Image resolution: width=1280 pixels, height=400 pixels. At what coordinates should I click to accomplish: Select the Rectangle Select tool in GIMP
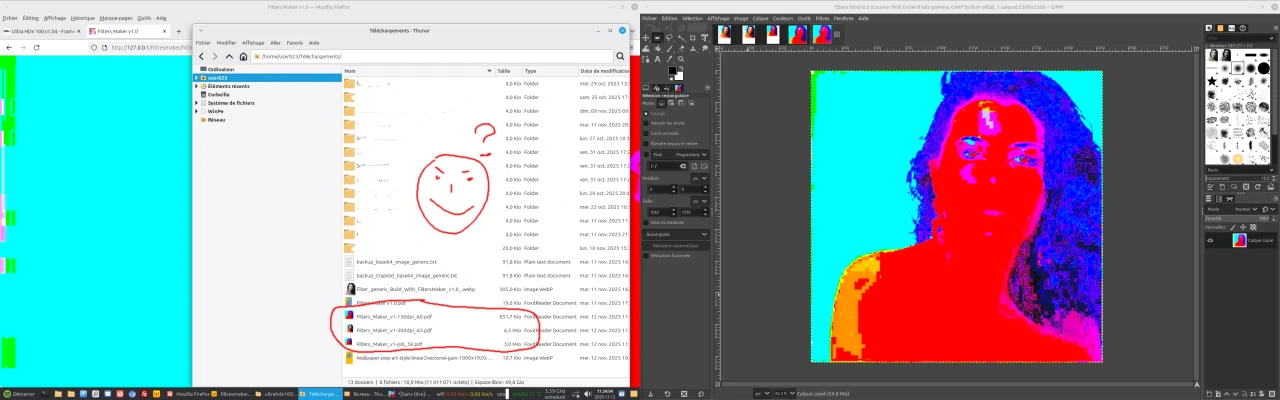tap(657, 37)
